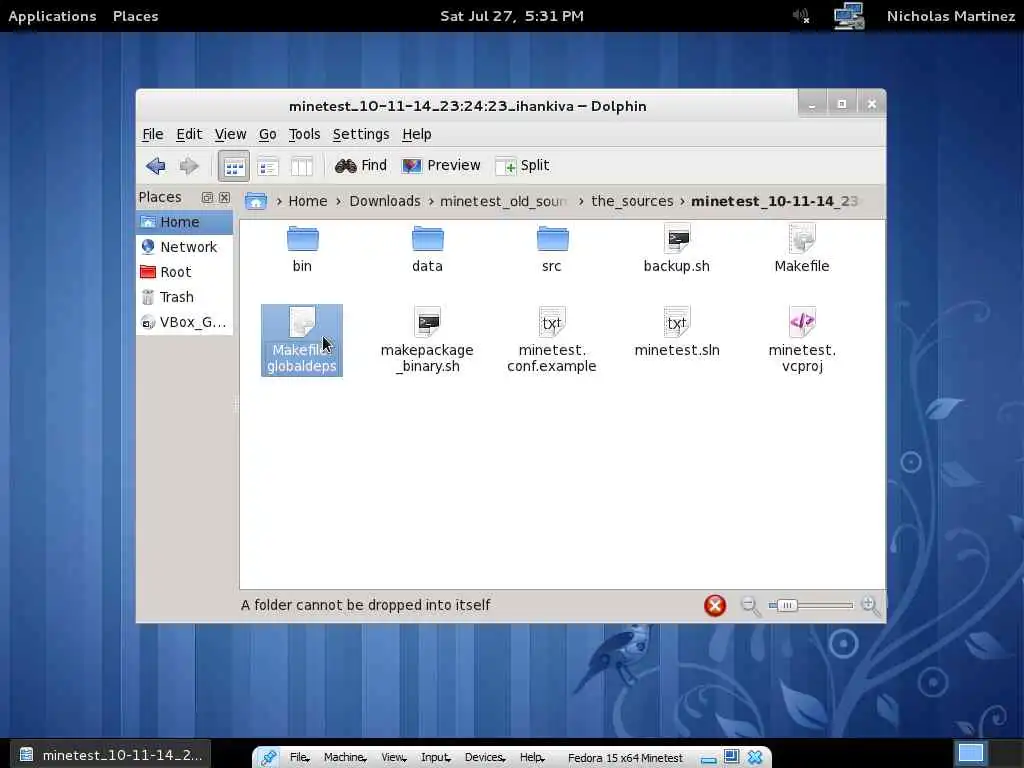Screen dimensions: 1024x768
Task: Click the grey forward arrow
Action: pyautogui.click(x=189, y=166)
